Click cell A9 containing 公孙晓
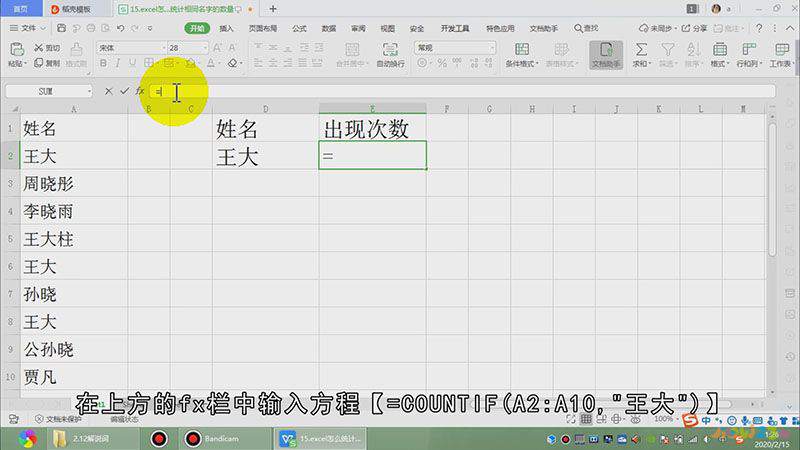The image size is (800, 450). click(74, 349)
